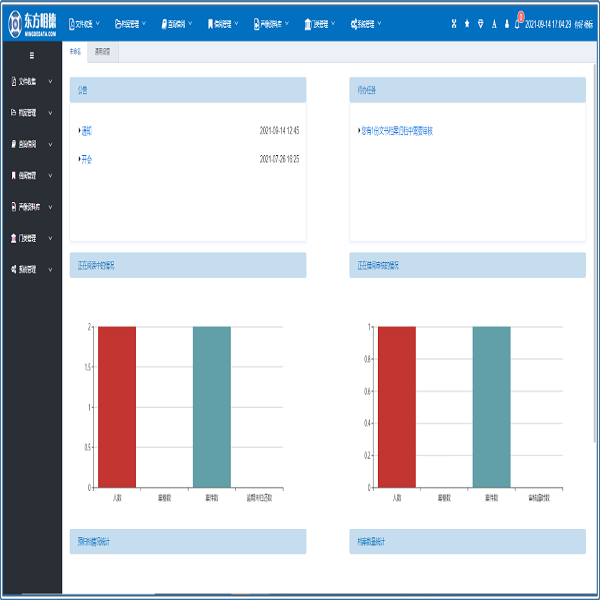The height and width of the screenshot is (600, 600).
Task: Click the 档案管理 folder icon in sidebar
Action: pyautogui.click(x=13, y=113)
